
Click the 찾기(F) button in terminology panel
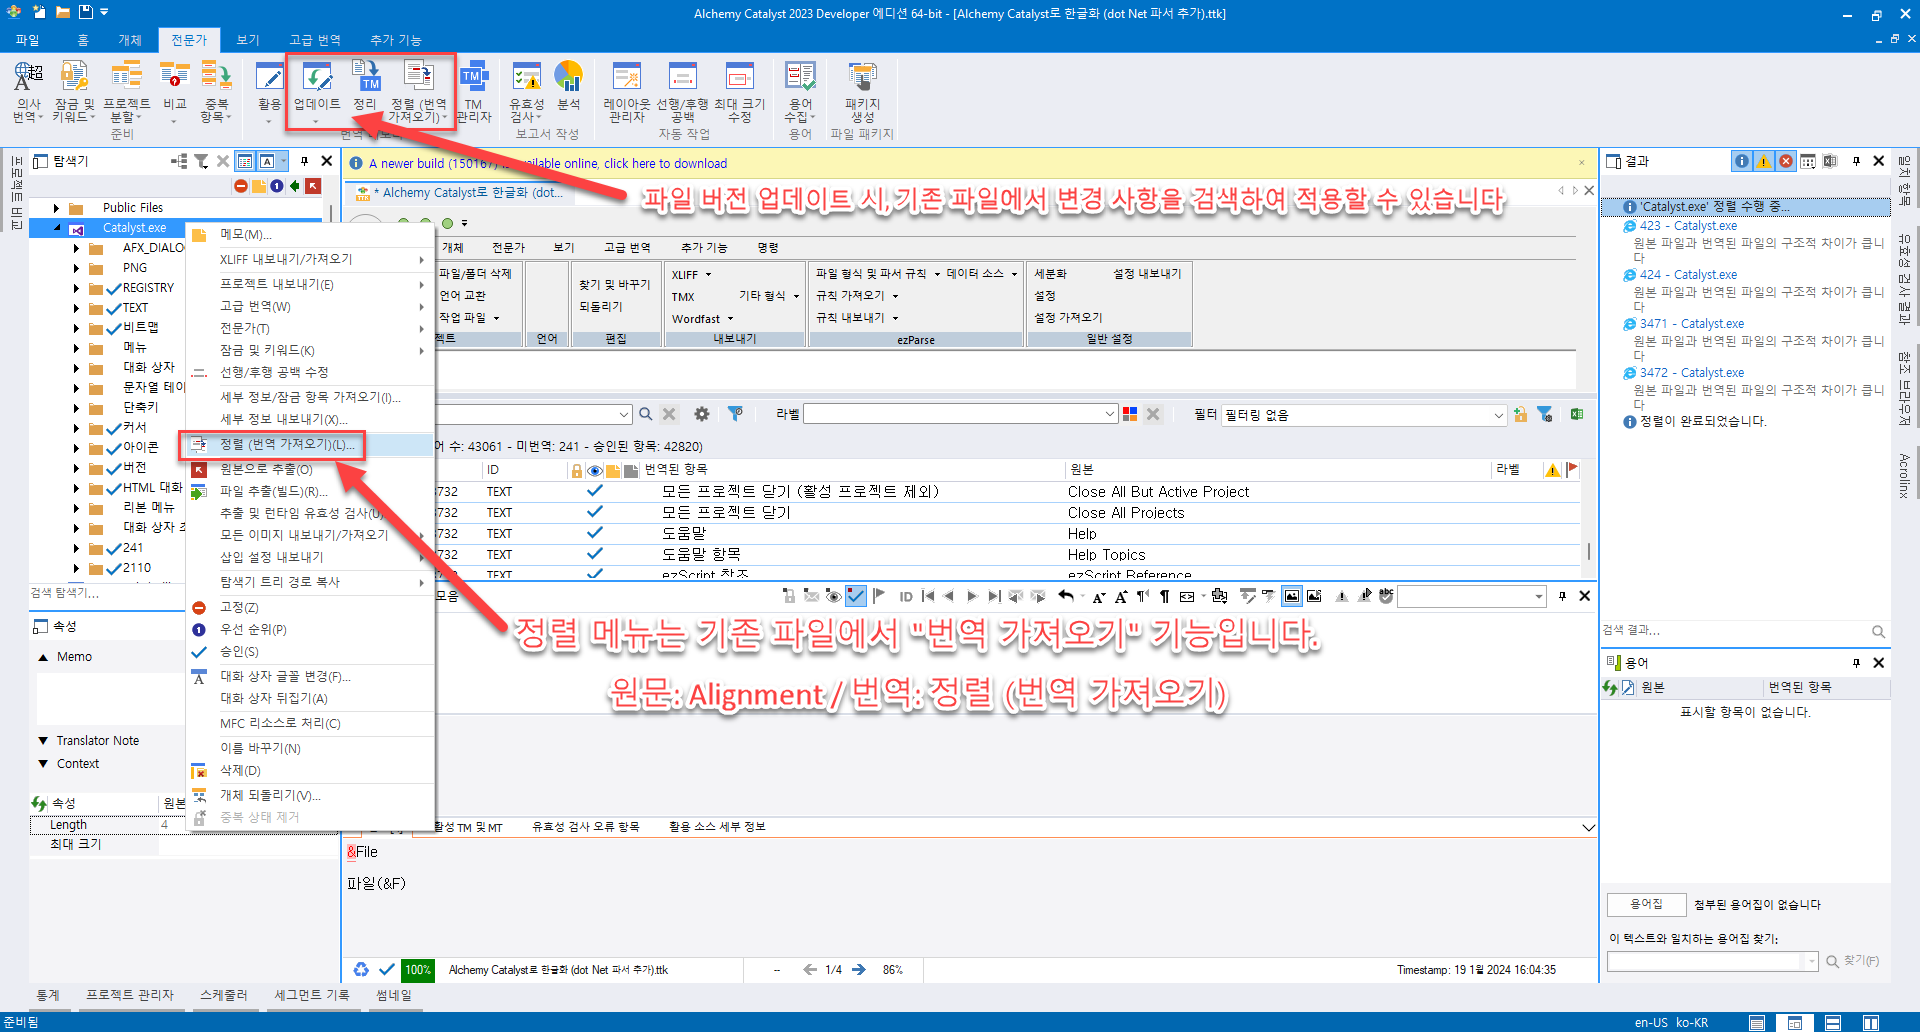coord(1853,961)
